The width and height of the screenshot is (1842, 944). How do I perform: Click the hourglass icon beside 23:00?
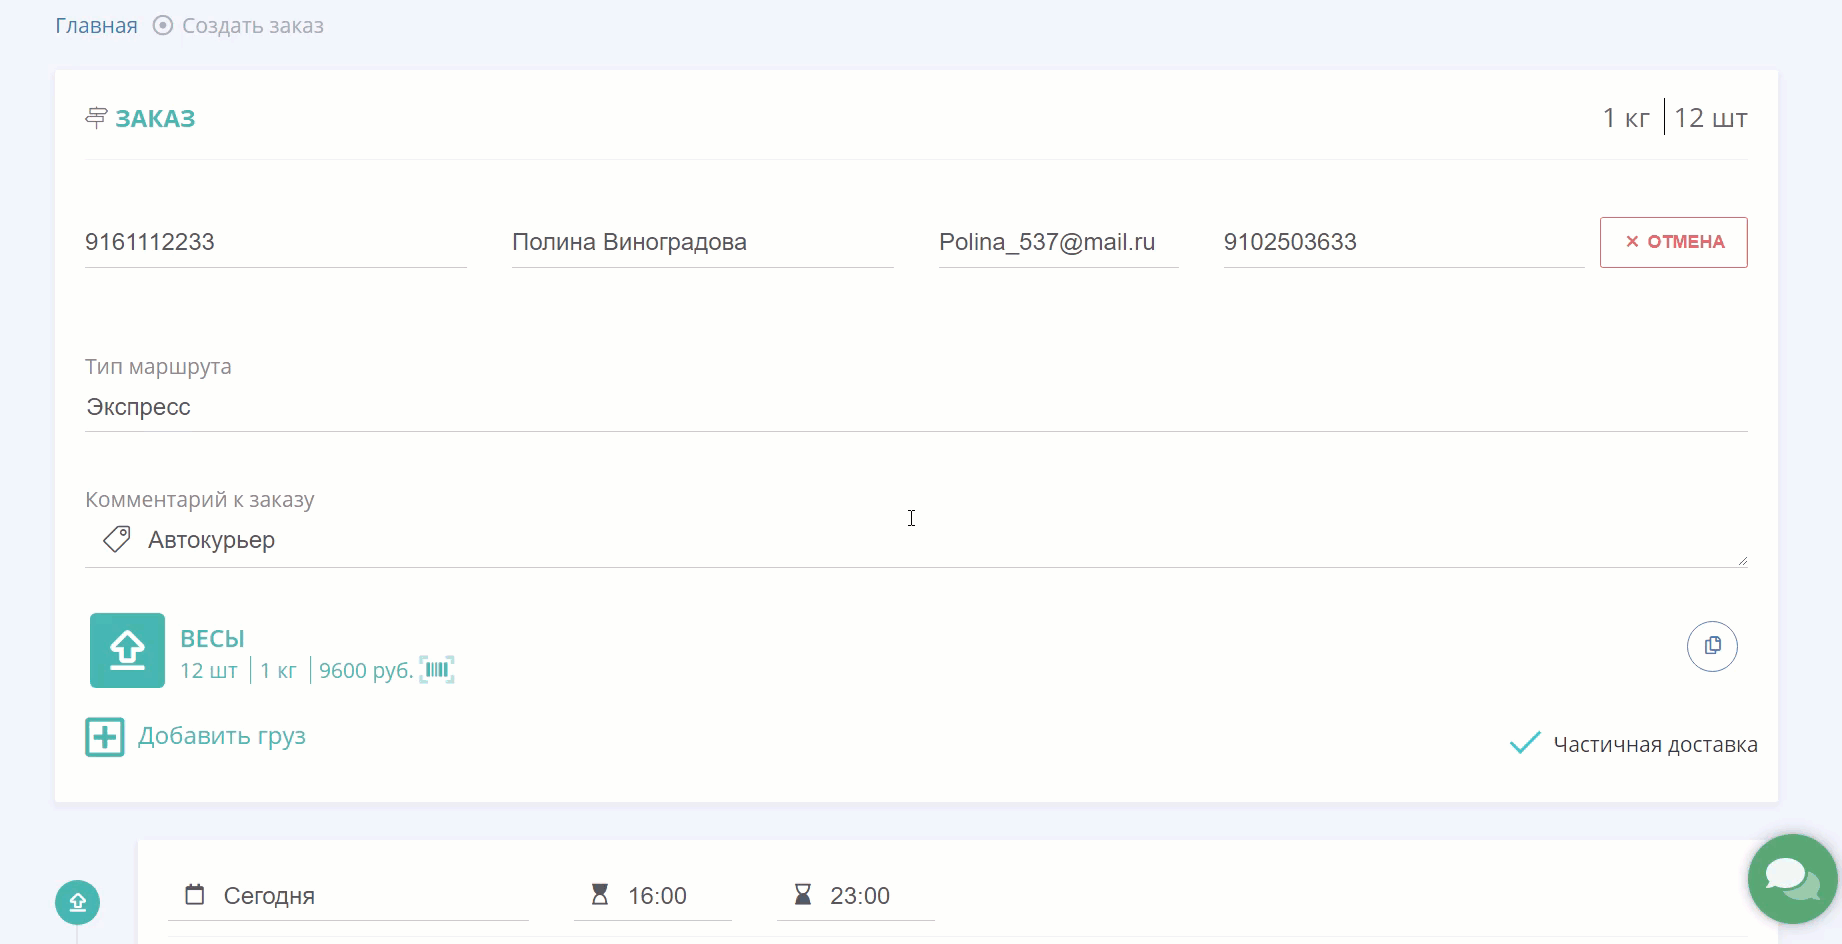click(802, 894)
